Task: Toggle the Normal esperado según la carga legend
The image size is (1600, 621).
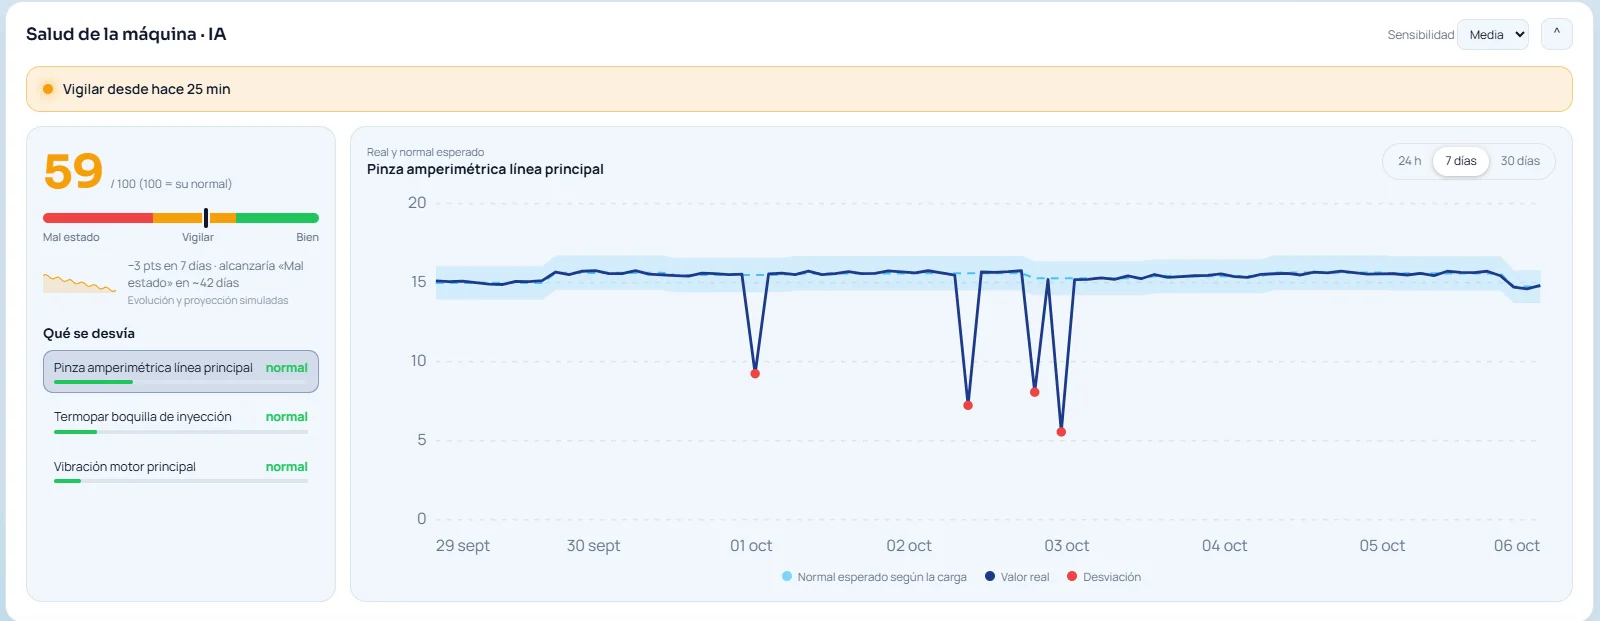Action: (874, 577)
